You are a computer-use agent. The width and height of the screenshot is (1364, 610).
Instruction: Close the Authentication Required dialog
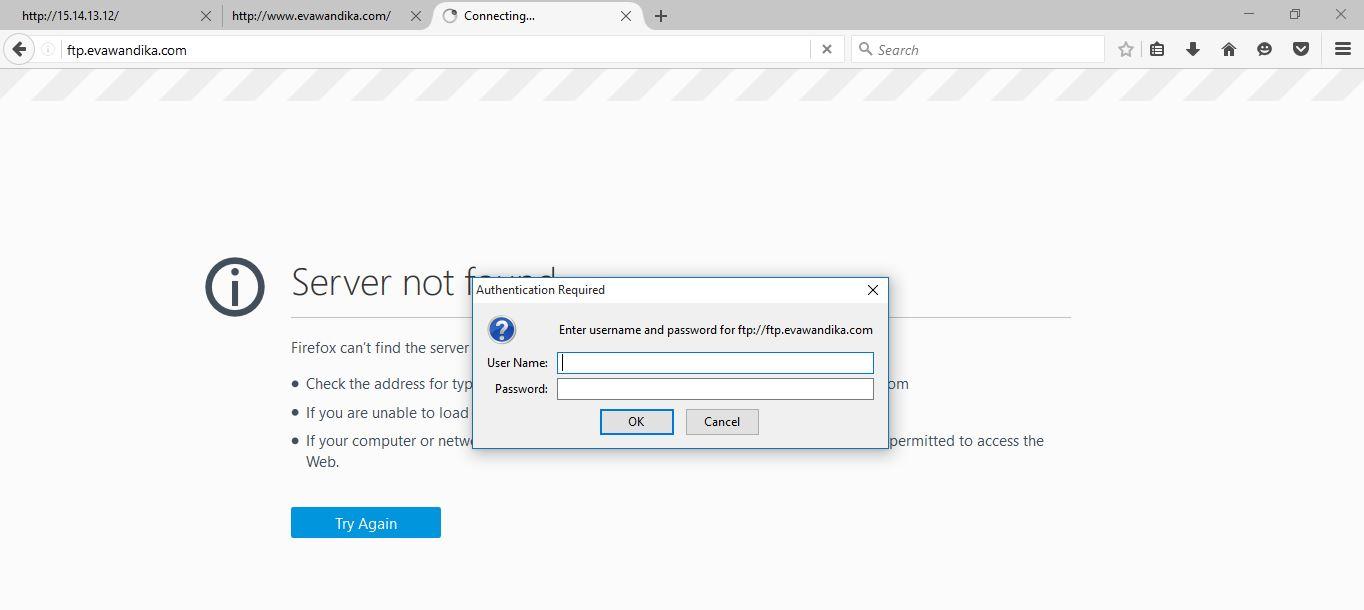pyautogui.click(x=873, y=290)
